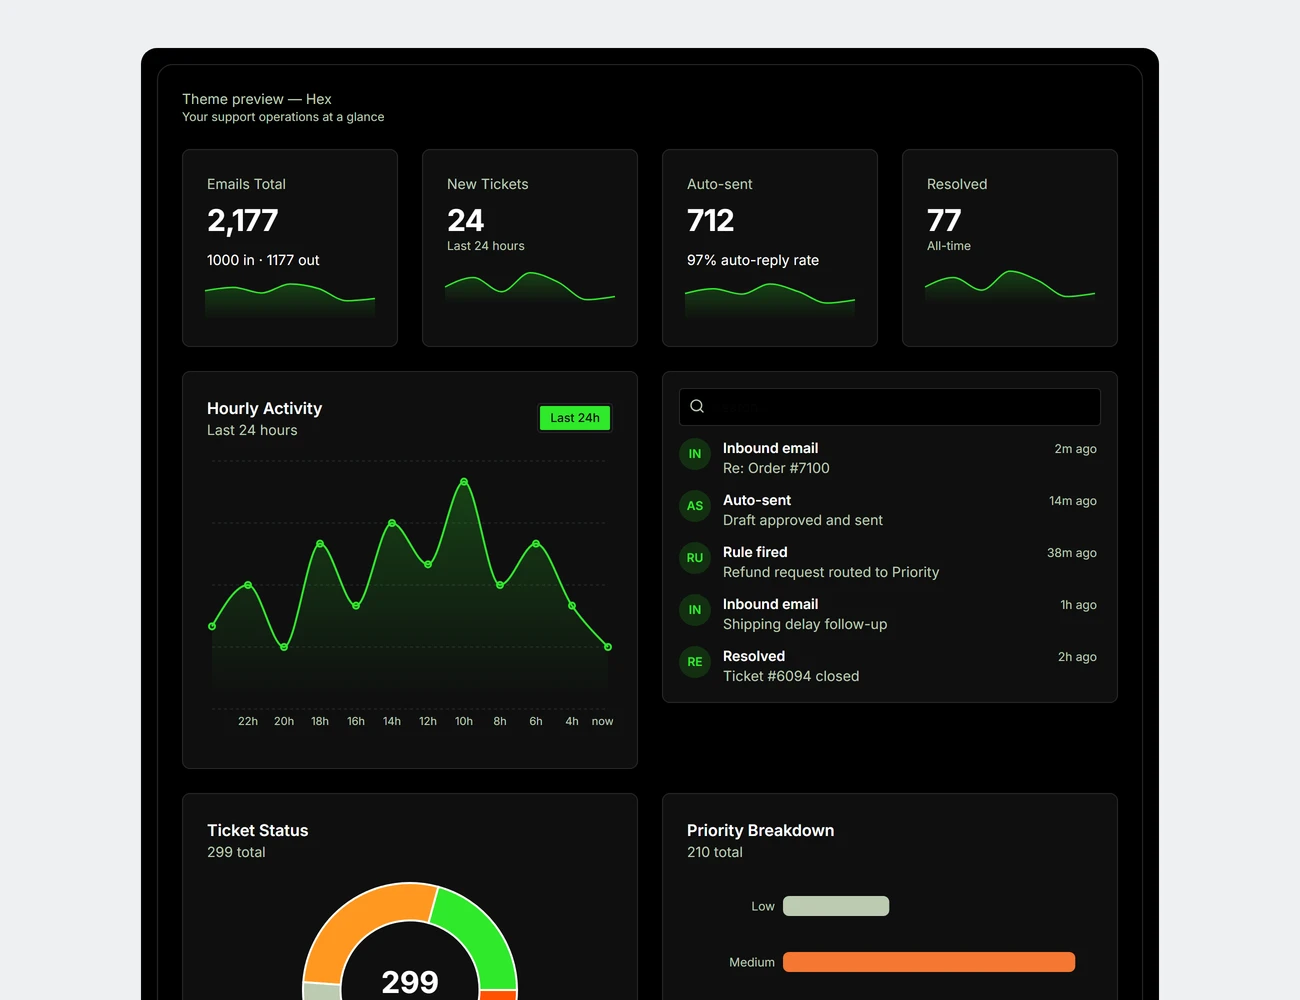Click the "77" resolved value
Viewport: 1300px width, 1000px height.
point(944,220)
